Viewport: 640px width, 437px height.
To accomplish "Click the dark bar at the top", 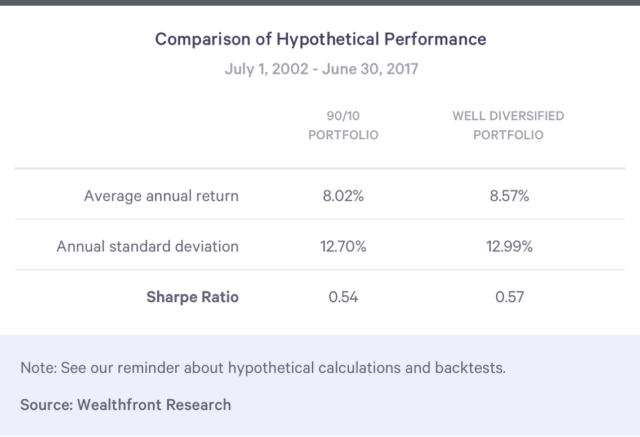I will pyautogui.click(x=320, y=2).
